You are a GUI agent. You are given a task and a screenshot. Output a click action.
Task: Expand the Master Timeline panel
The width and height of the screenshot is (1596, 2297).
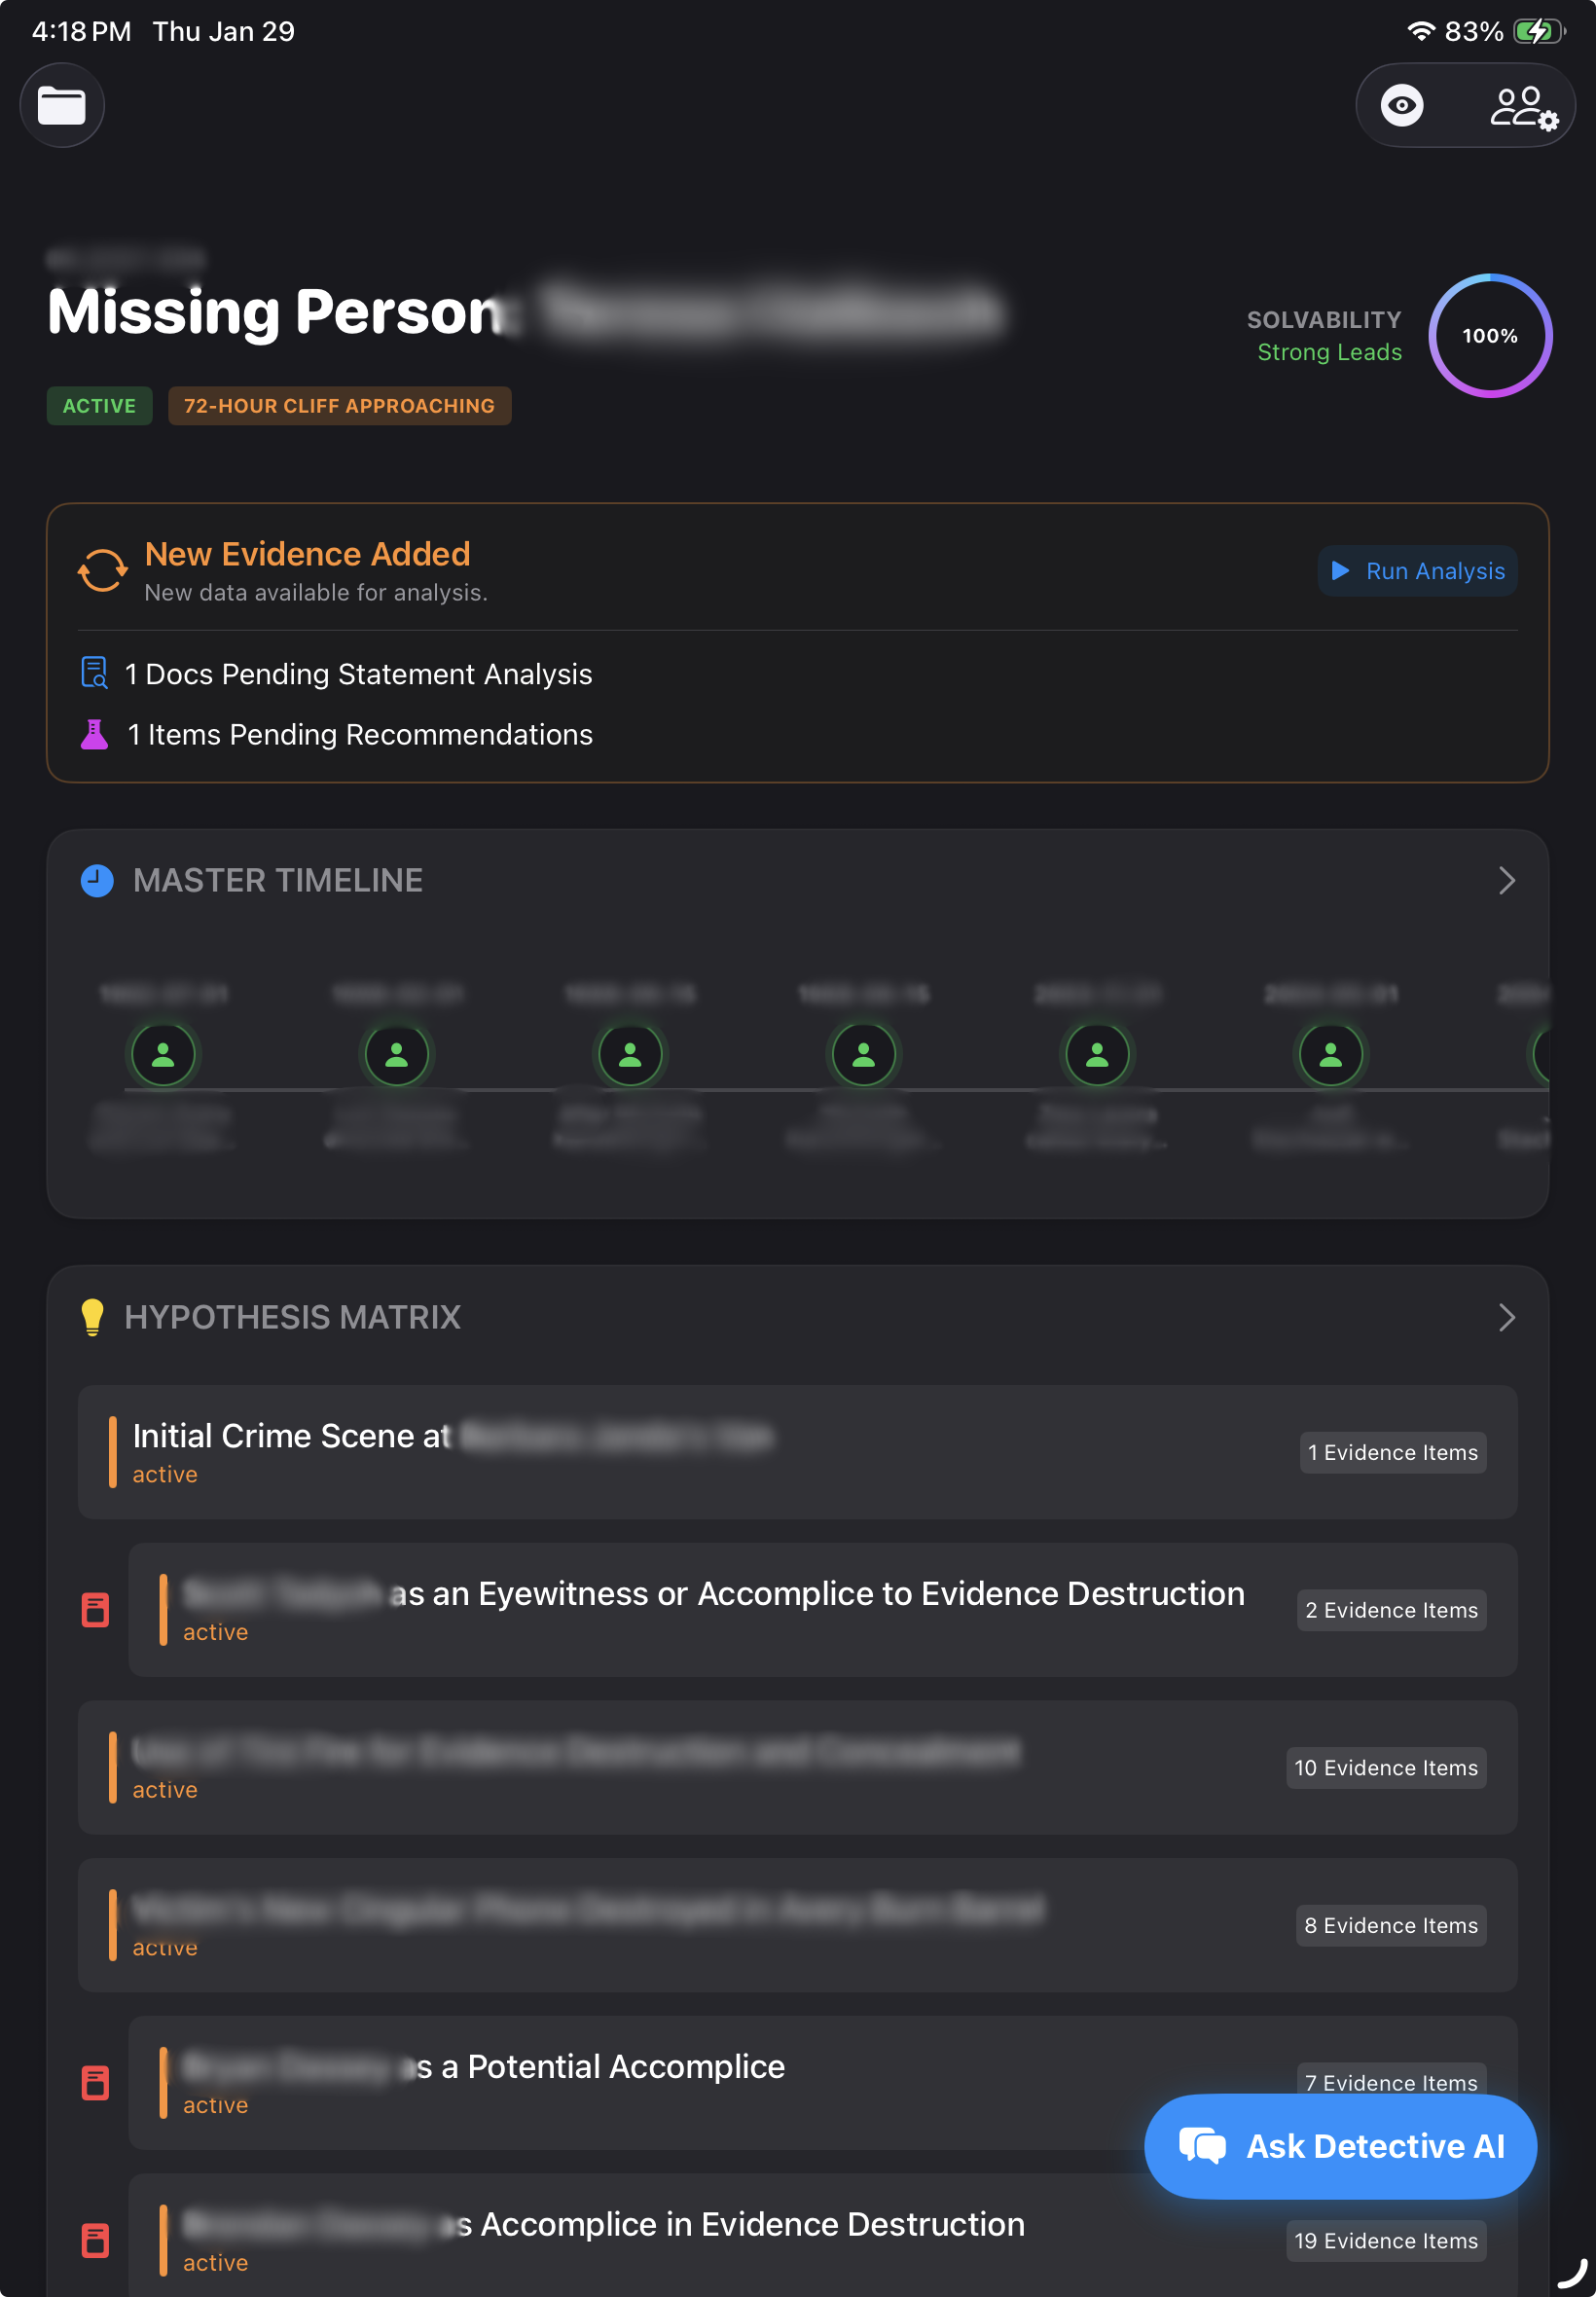(1507, 881)
